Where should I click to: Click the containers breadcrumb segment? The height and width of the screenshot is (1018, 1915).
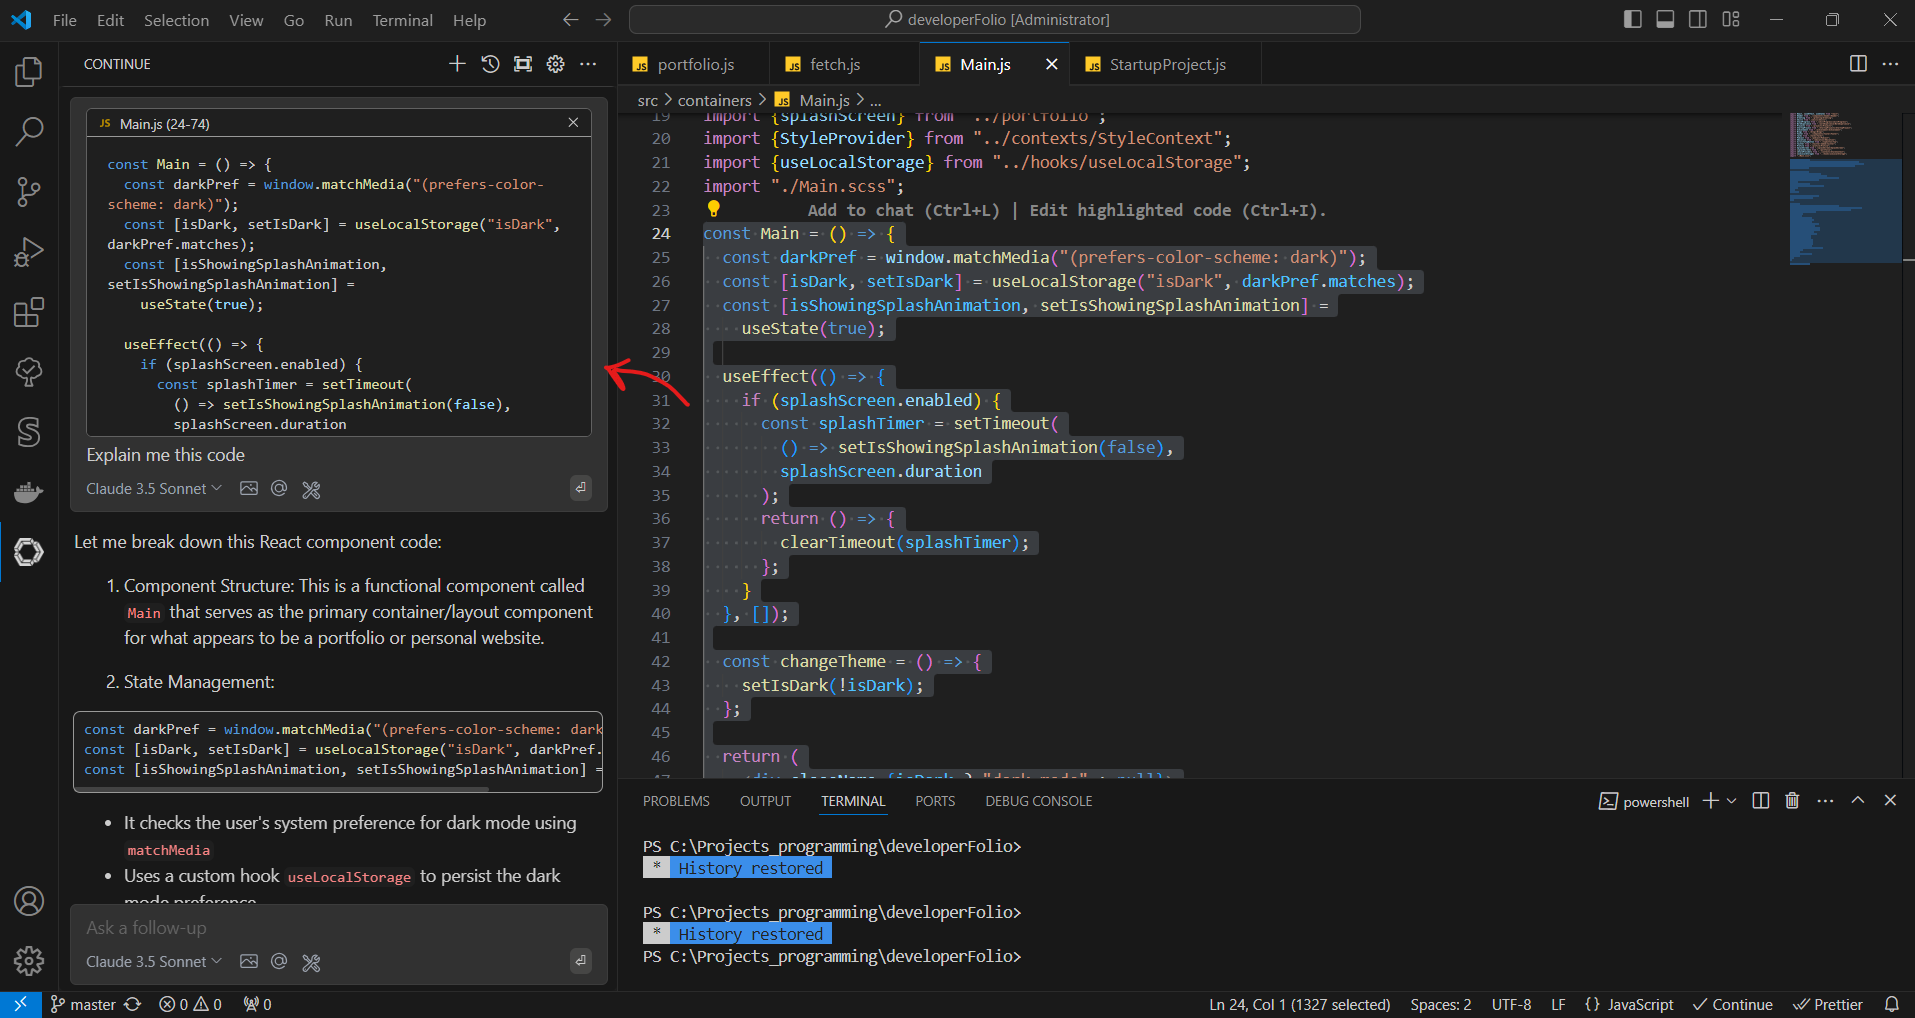714,100
